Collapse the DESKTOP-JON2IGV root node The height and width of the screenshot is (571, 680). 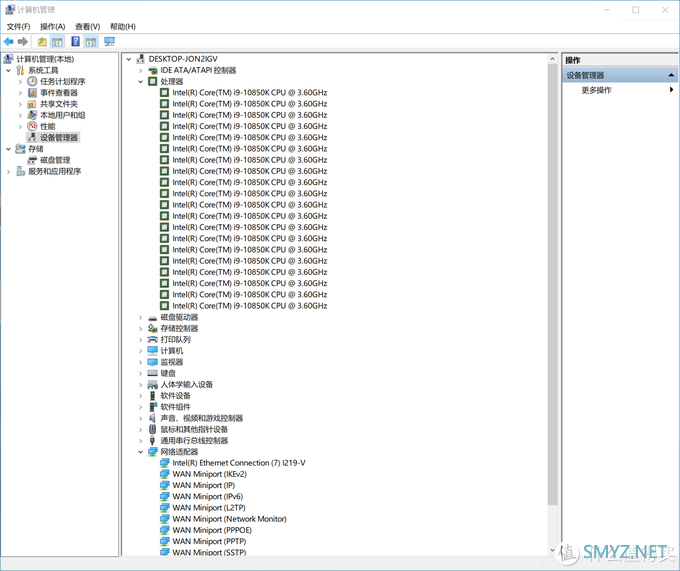click(x=129, y=59)
